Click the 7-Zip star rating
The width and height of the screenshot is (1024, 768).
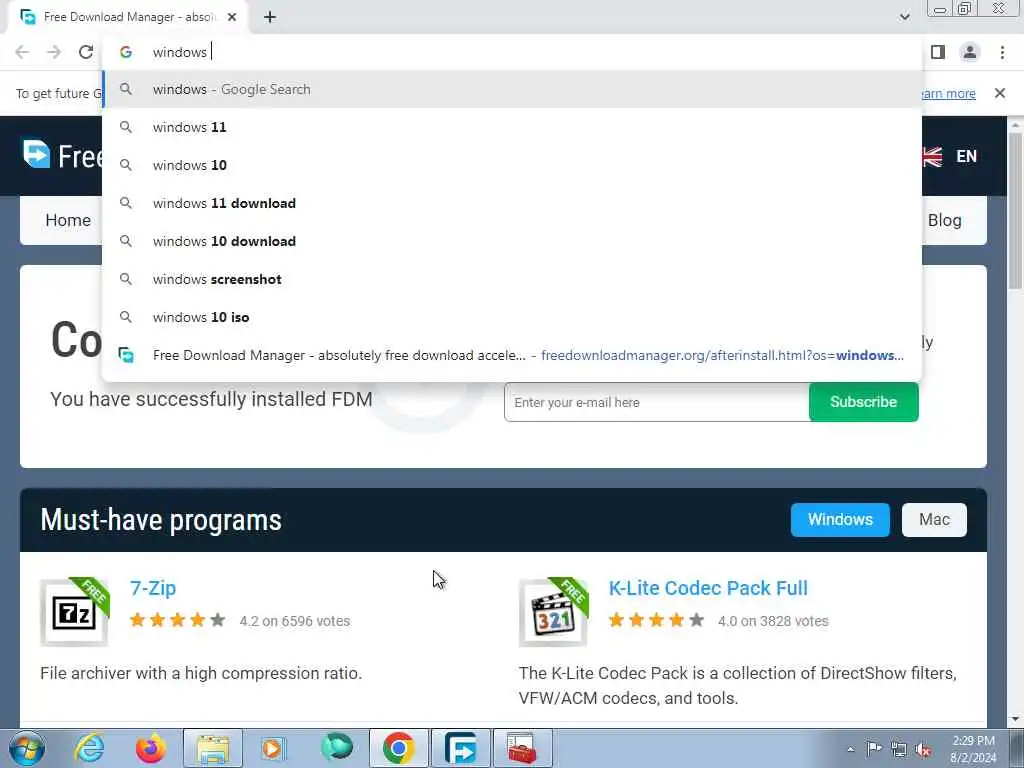pos(178,620)
